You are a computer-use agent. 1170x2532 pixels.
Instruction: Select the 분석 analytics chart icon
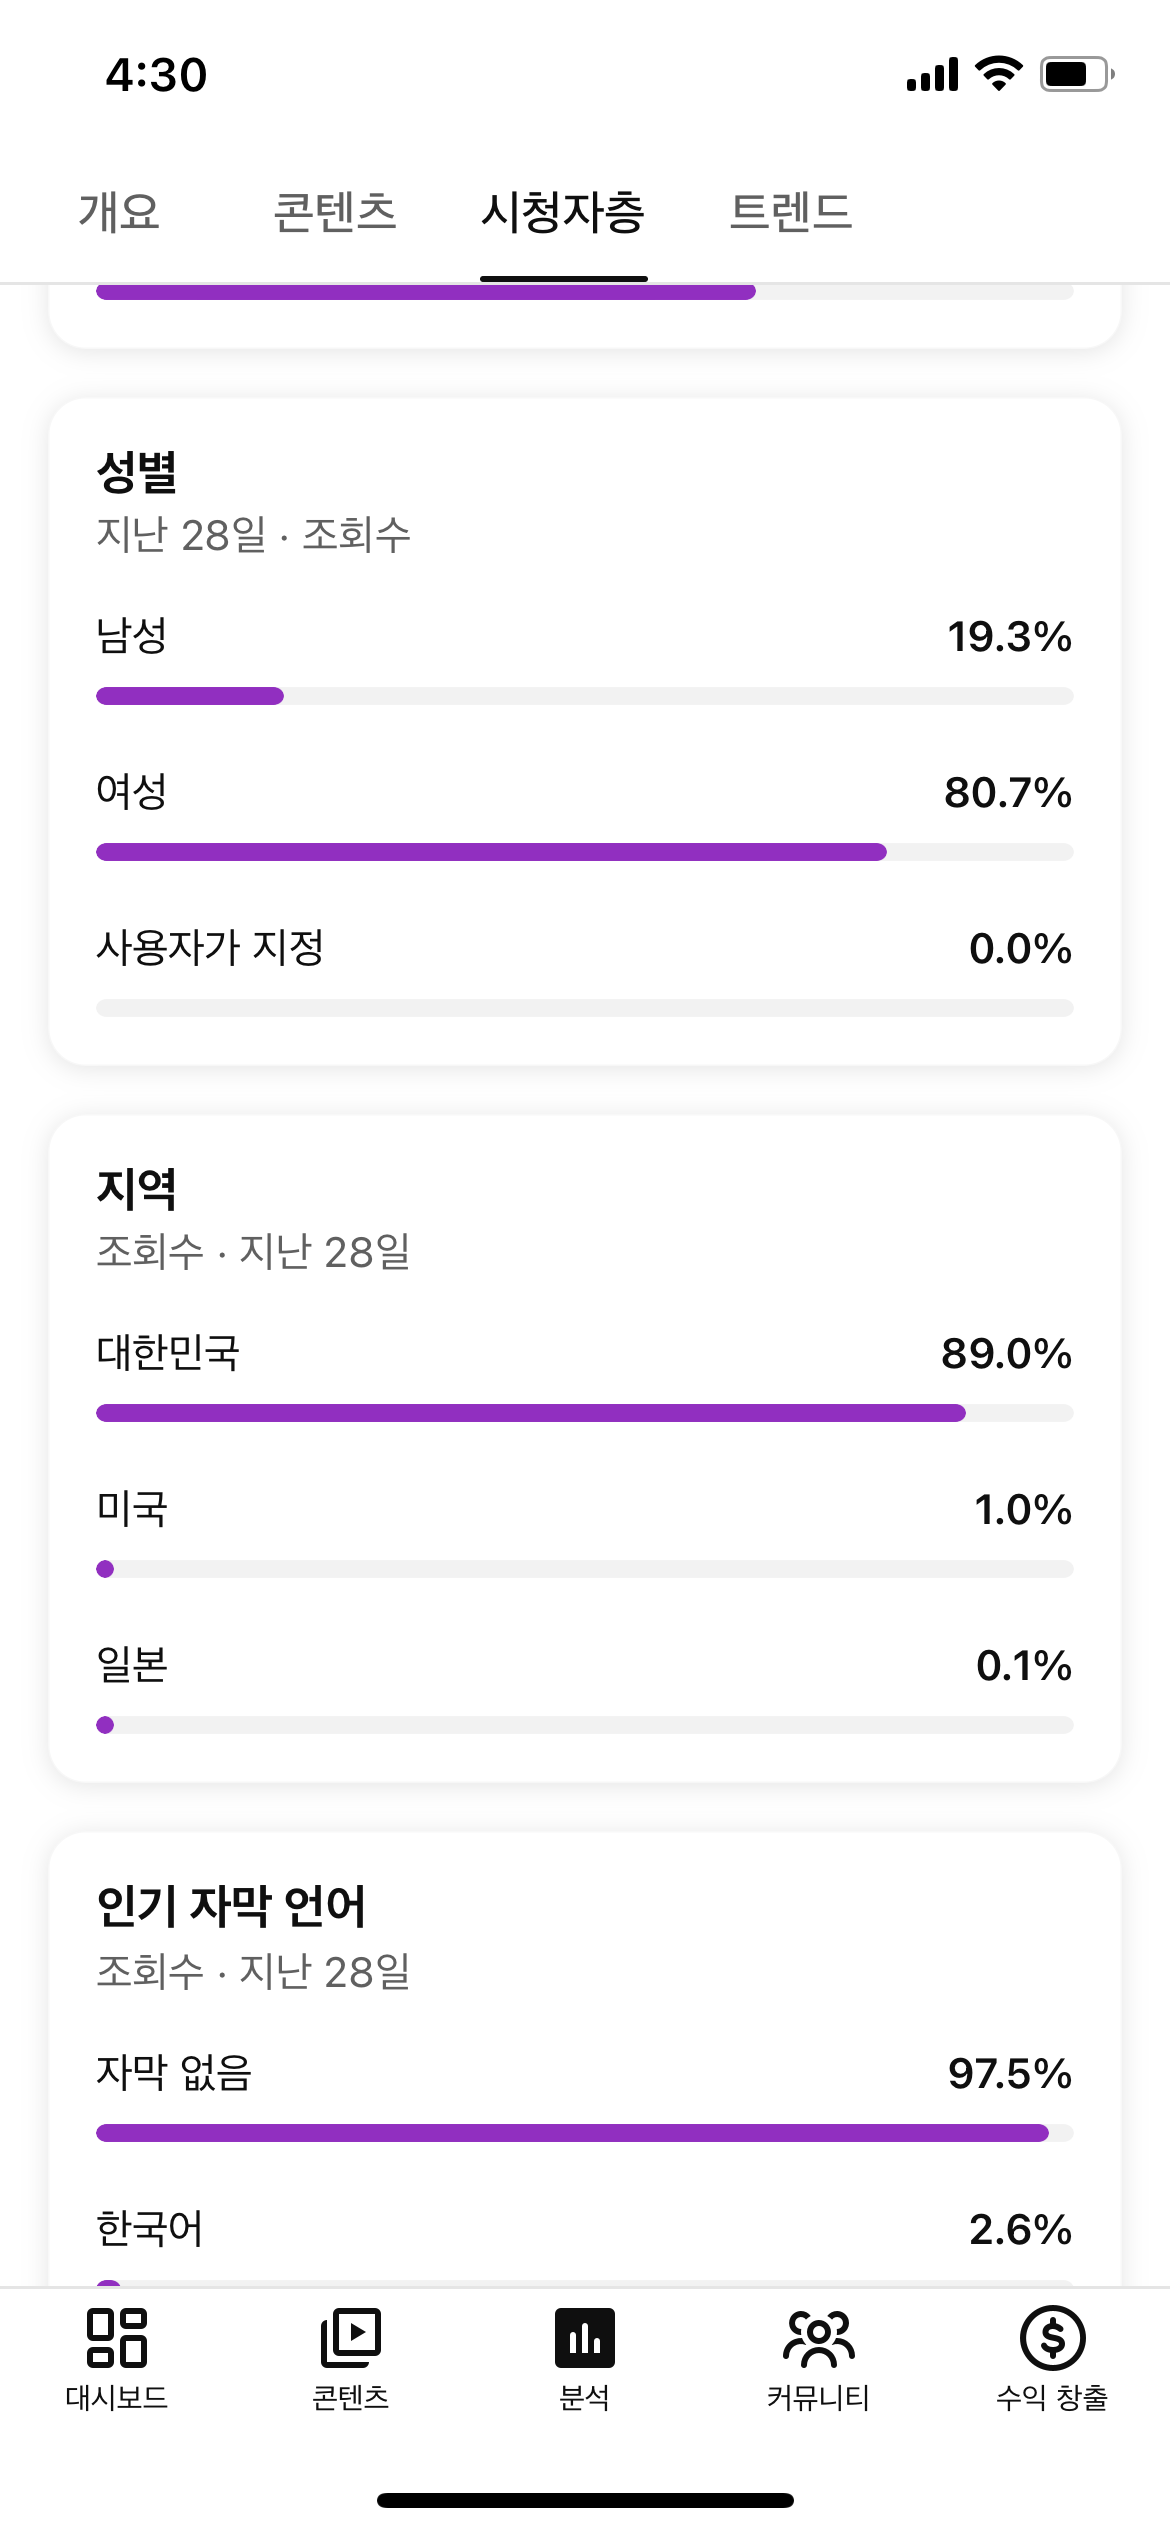click(585, 2337)
